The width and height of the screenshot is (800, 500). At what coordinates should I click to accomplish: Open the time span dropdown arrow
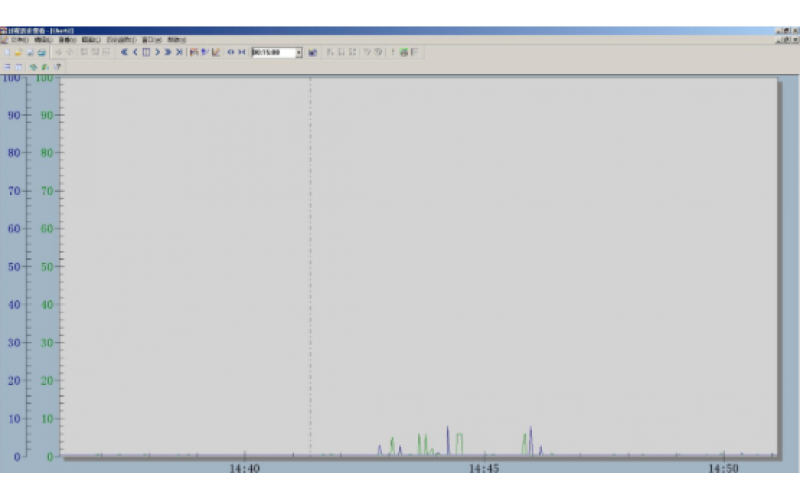coord(298,52)
